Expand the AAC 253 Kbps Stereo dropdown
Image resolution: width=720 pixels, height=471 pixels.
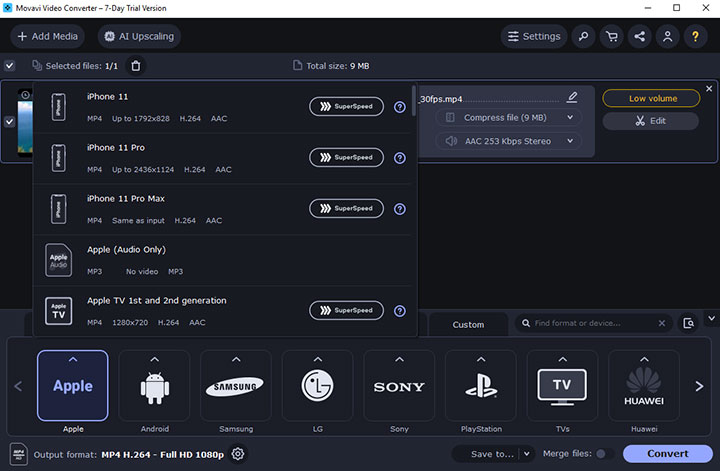point(508,141)
